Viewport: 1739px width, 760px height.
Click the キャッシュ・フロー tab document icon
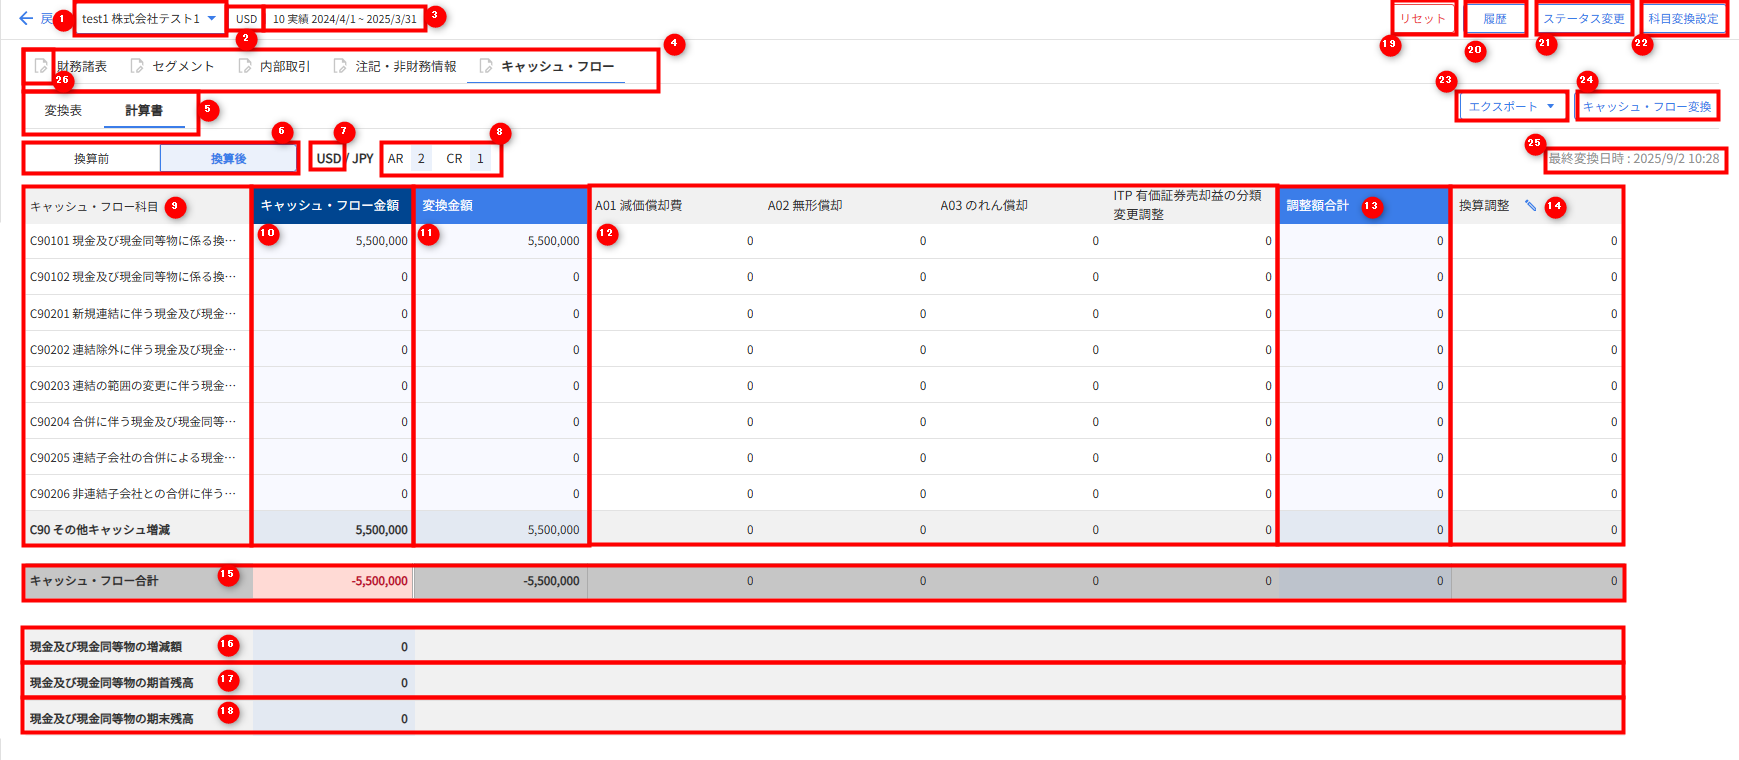pos(486,66)
